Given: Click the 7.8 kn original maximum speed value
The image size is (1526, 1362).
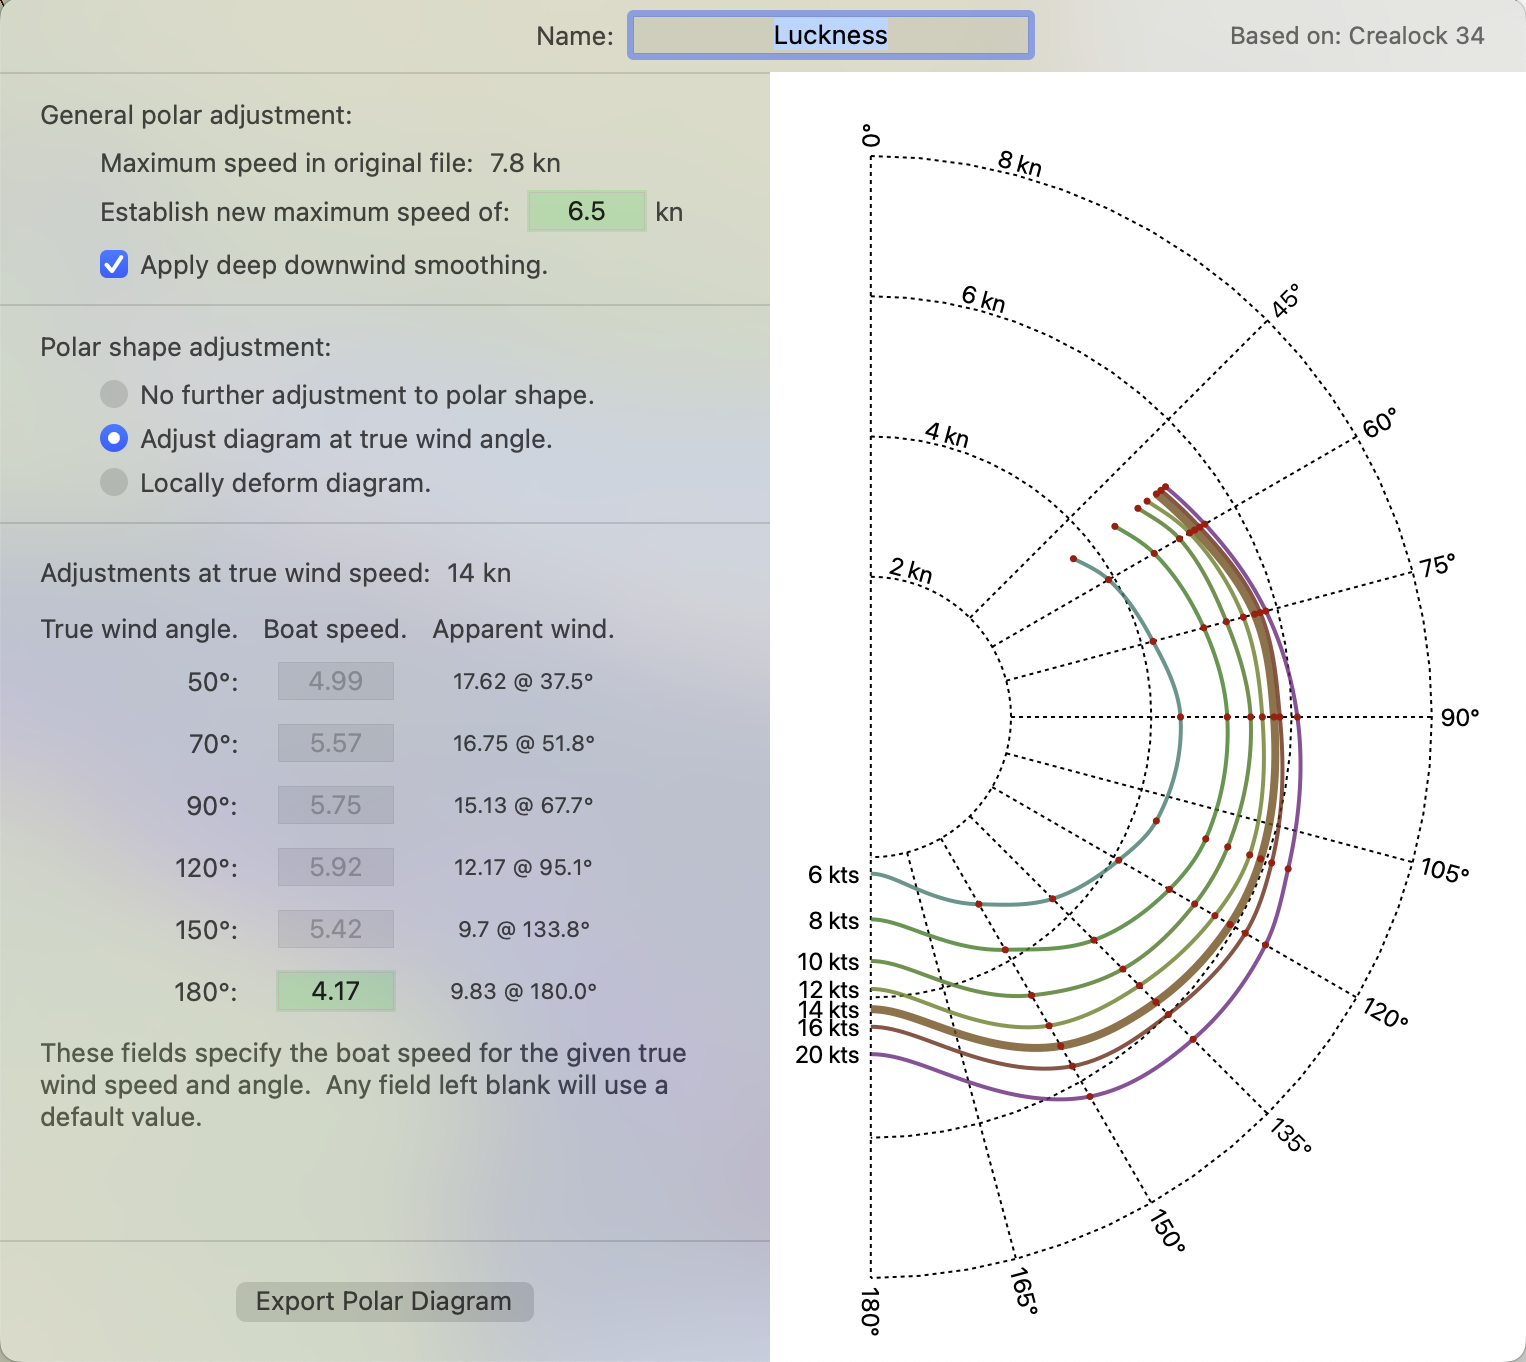Looking at the screenshot, I should [x=525, y=163].
